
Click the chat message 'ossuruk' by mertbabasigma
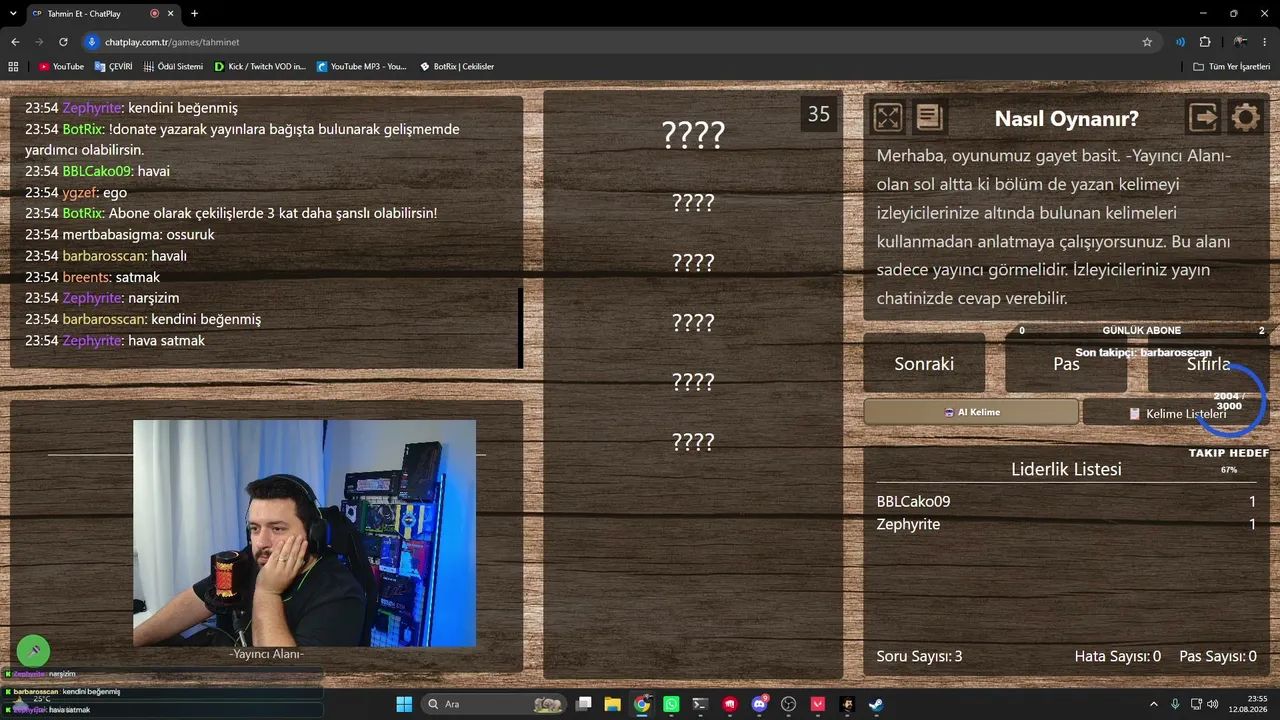click(190, 235)
